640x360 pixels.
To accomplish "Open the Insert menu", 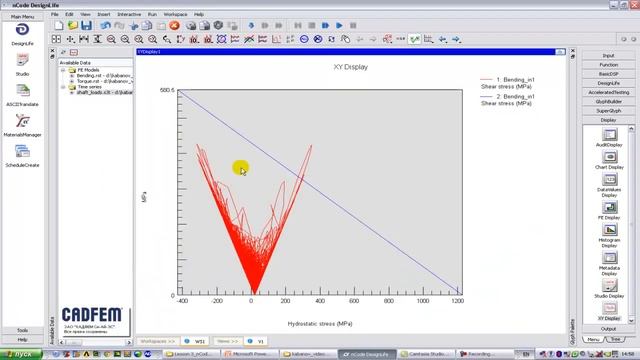I will tap(104, 14).
